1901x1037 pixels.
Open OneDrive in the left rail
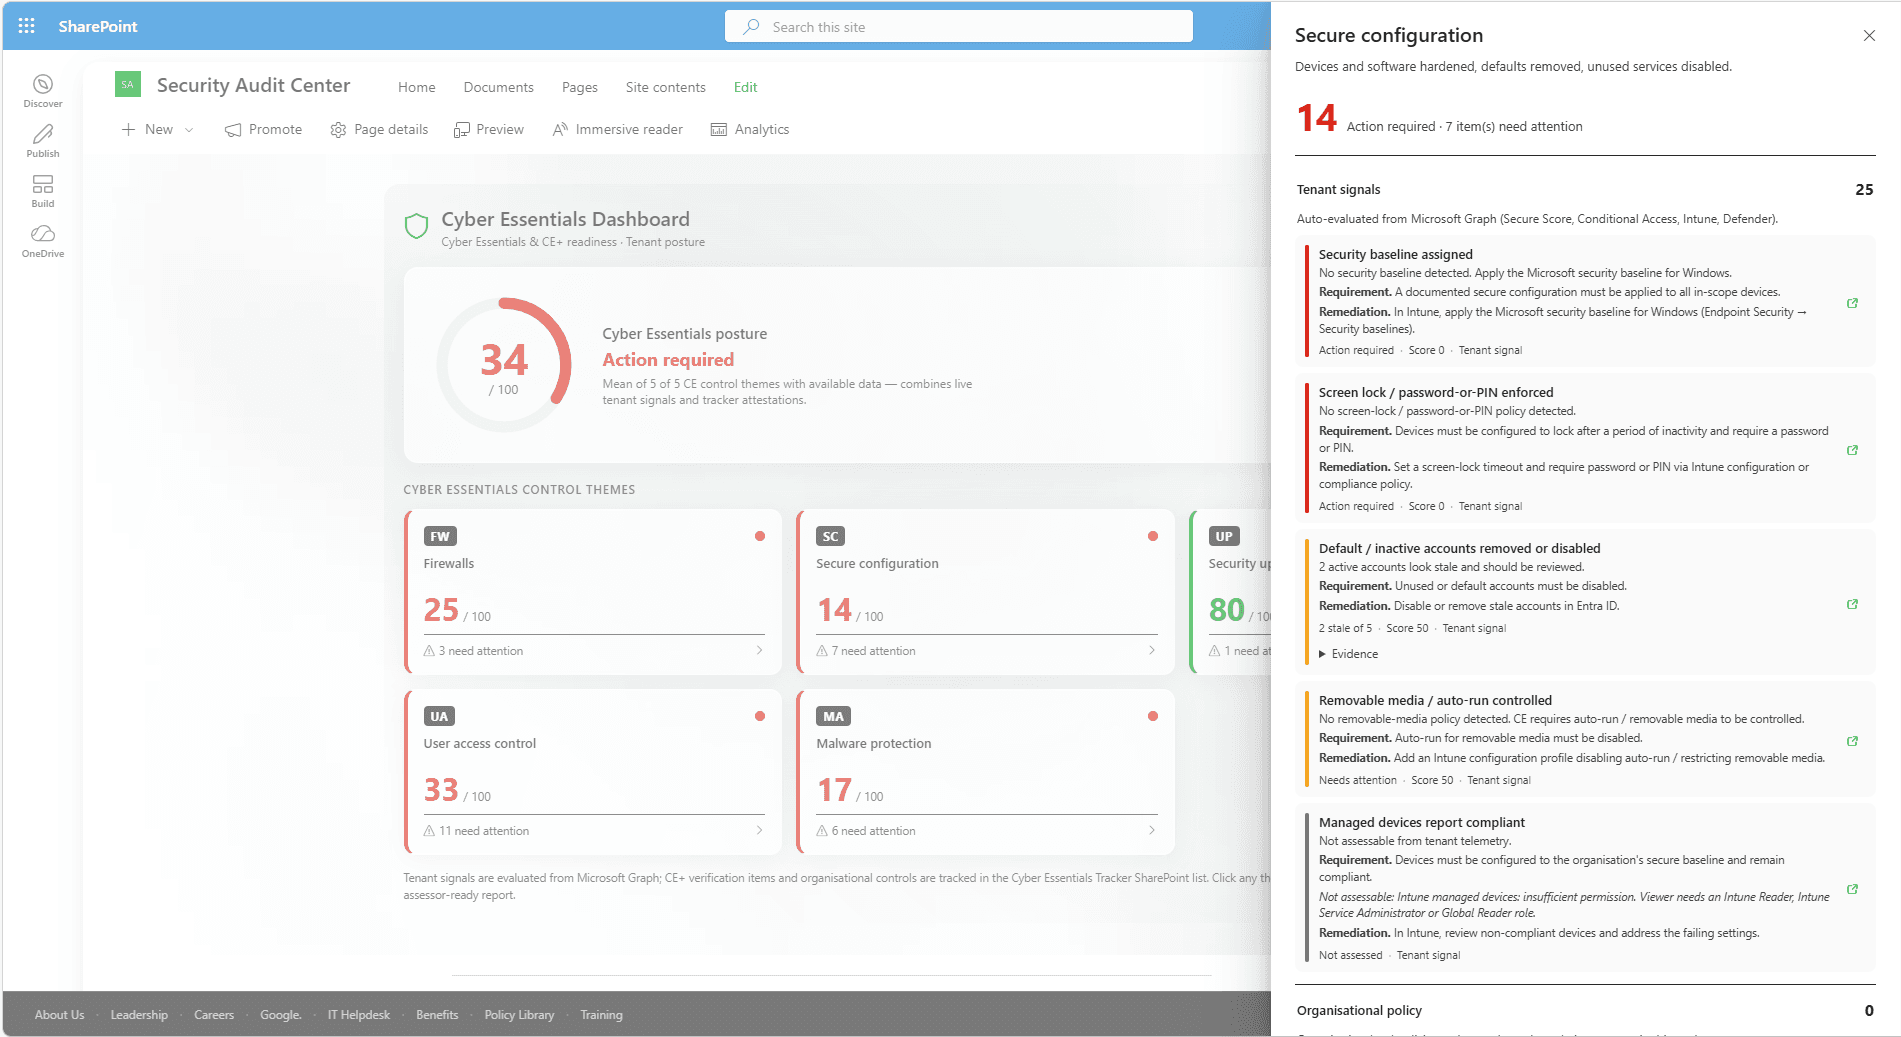tap(43, 240)
